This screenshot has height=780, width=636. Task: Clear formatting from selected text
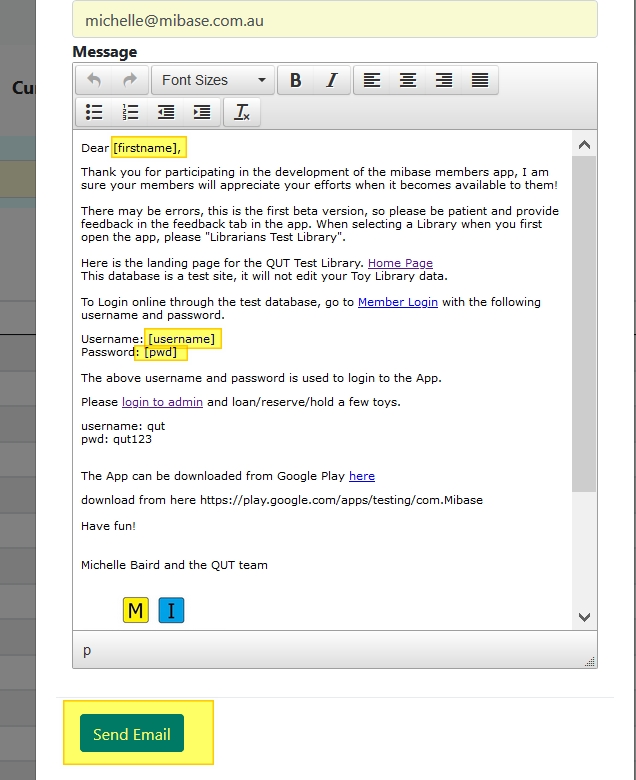pyautogui.click(x=242, y=112)
